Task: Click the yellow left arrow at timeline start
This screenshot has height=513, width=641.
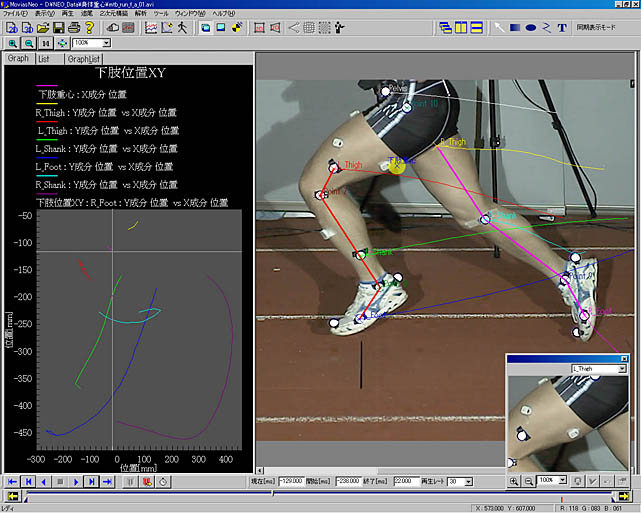Action: click(13, 496)
